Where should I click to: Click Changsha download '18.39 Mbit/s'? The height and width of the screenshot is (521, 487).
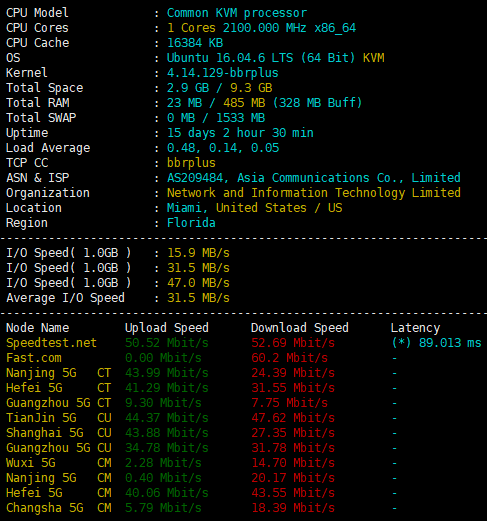[293, 508]
